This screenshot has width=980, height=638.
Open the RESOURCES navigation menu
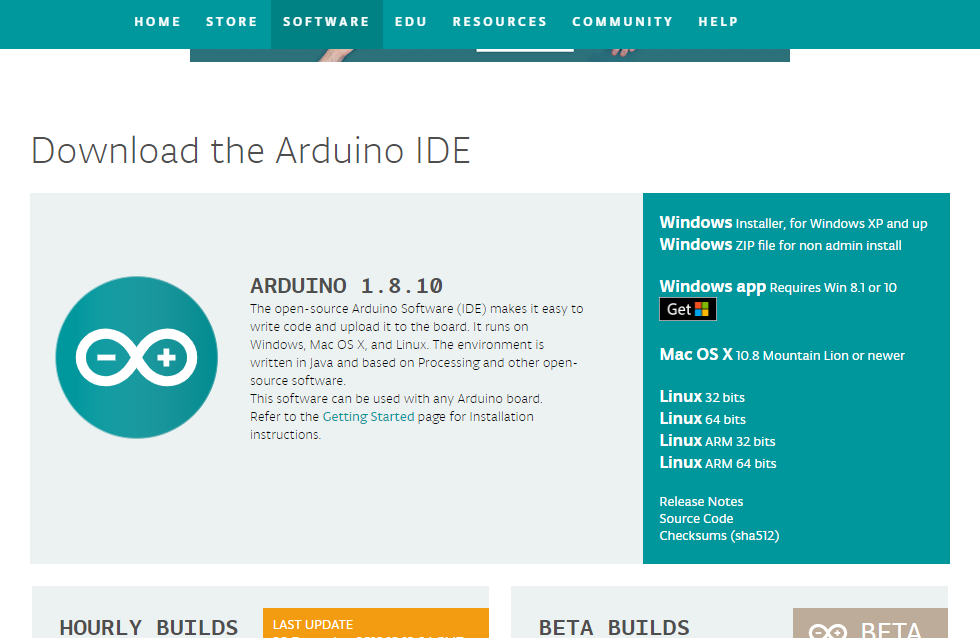point(499,22)
